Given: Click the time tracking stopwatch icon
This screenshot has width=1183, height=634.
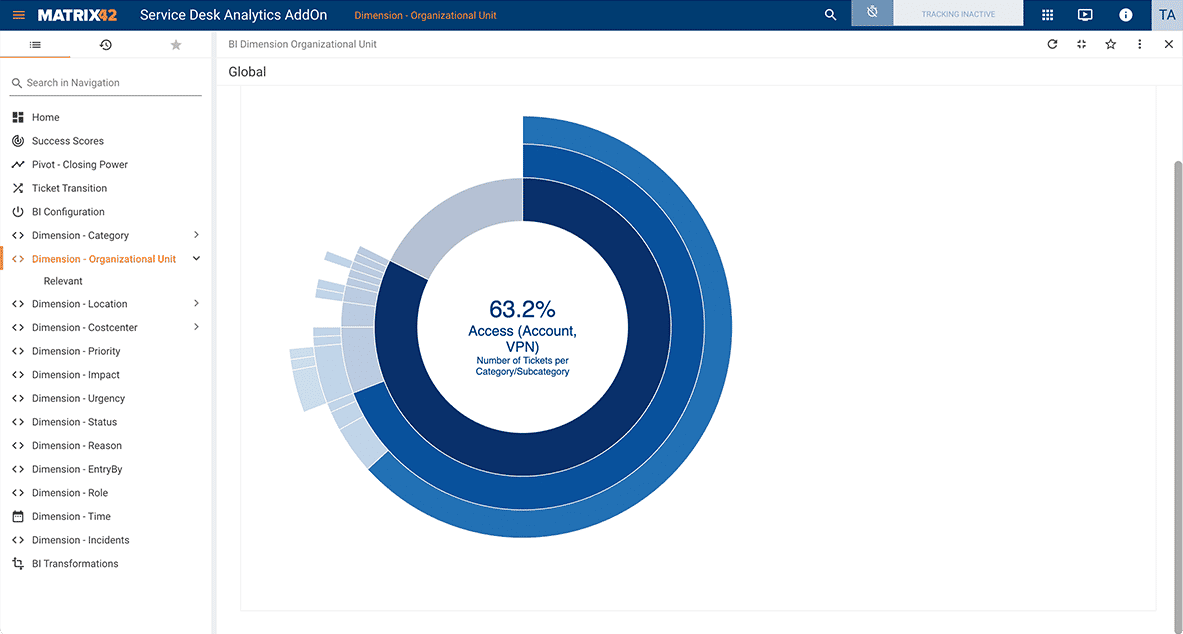Looking at the screenshot, I should [869, 14].
